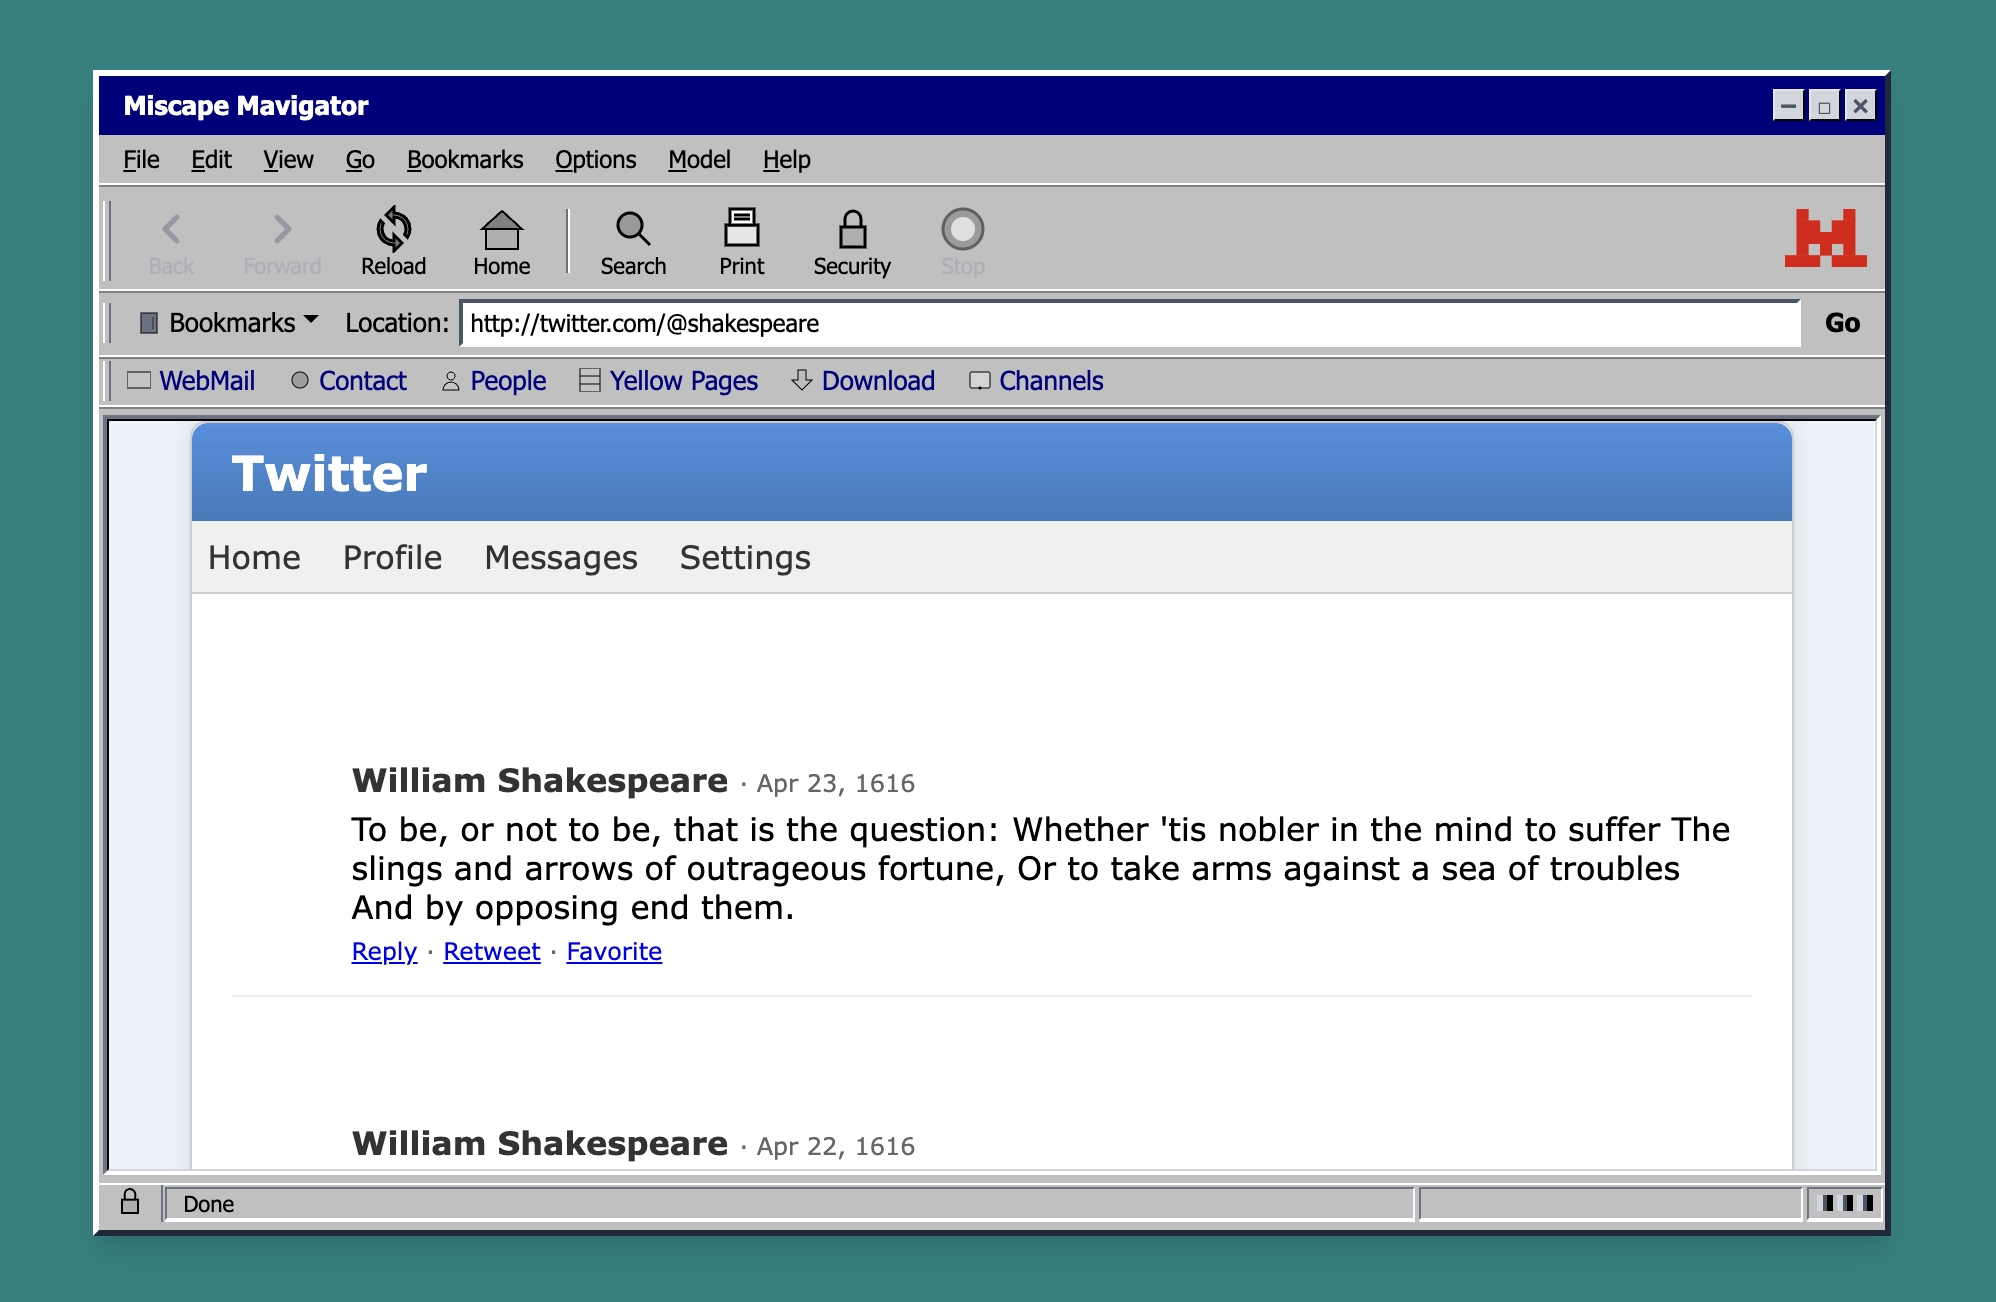Open the Yellow Pages link
The height and width of the screenshot is (1302, 1996).
click(x=684, y=381)
